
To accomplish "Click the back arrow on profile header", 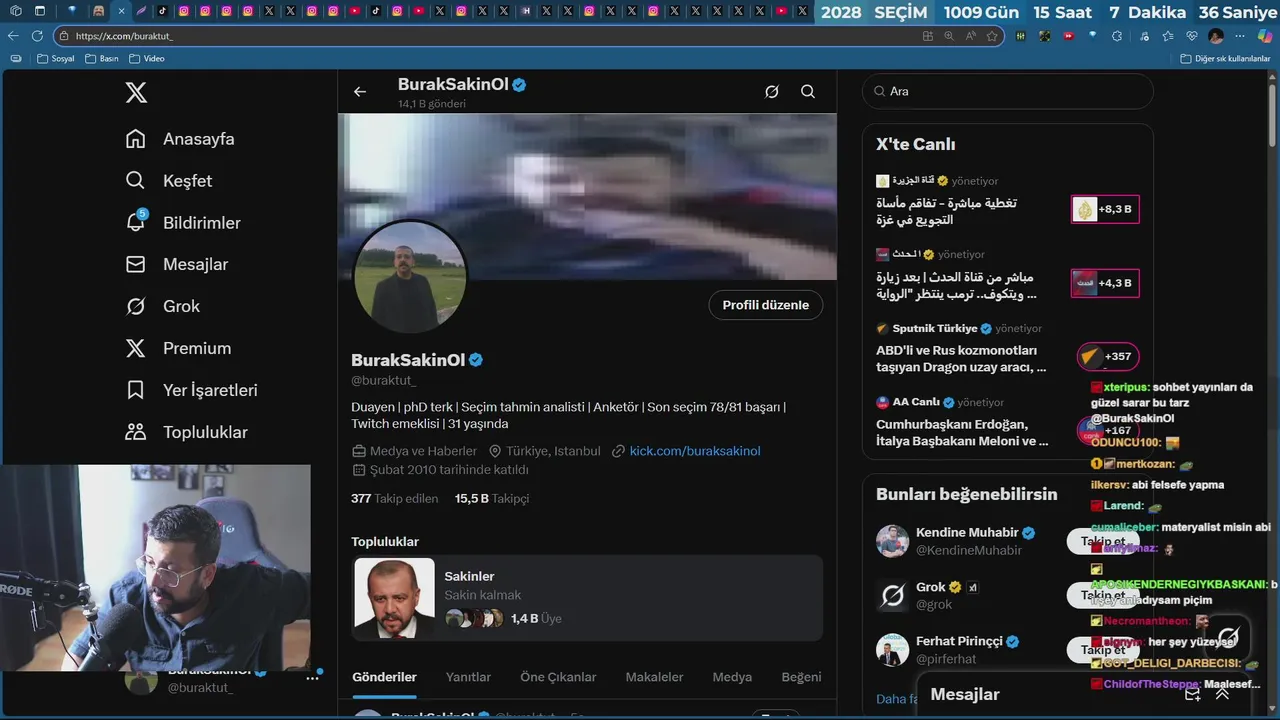I will click(x=360, y=92).
